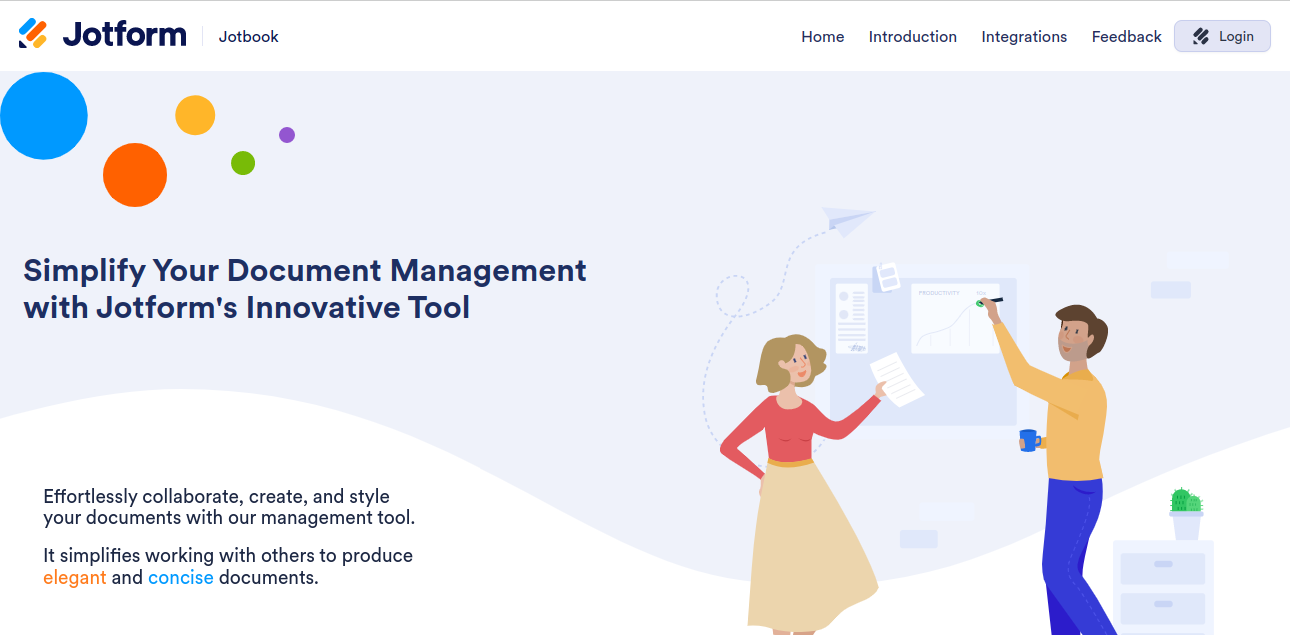This screenshot has height=635, width=1290.
Task: Click the orange word 'elegant'
Action: pos(75,578)
